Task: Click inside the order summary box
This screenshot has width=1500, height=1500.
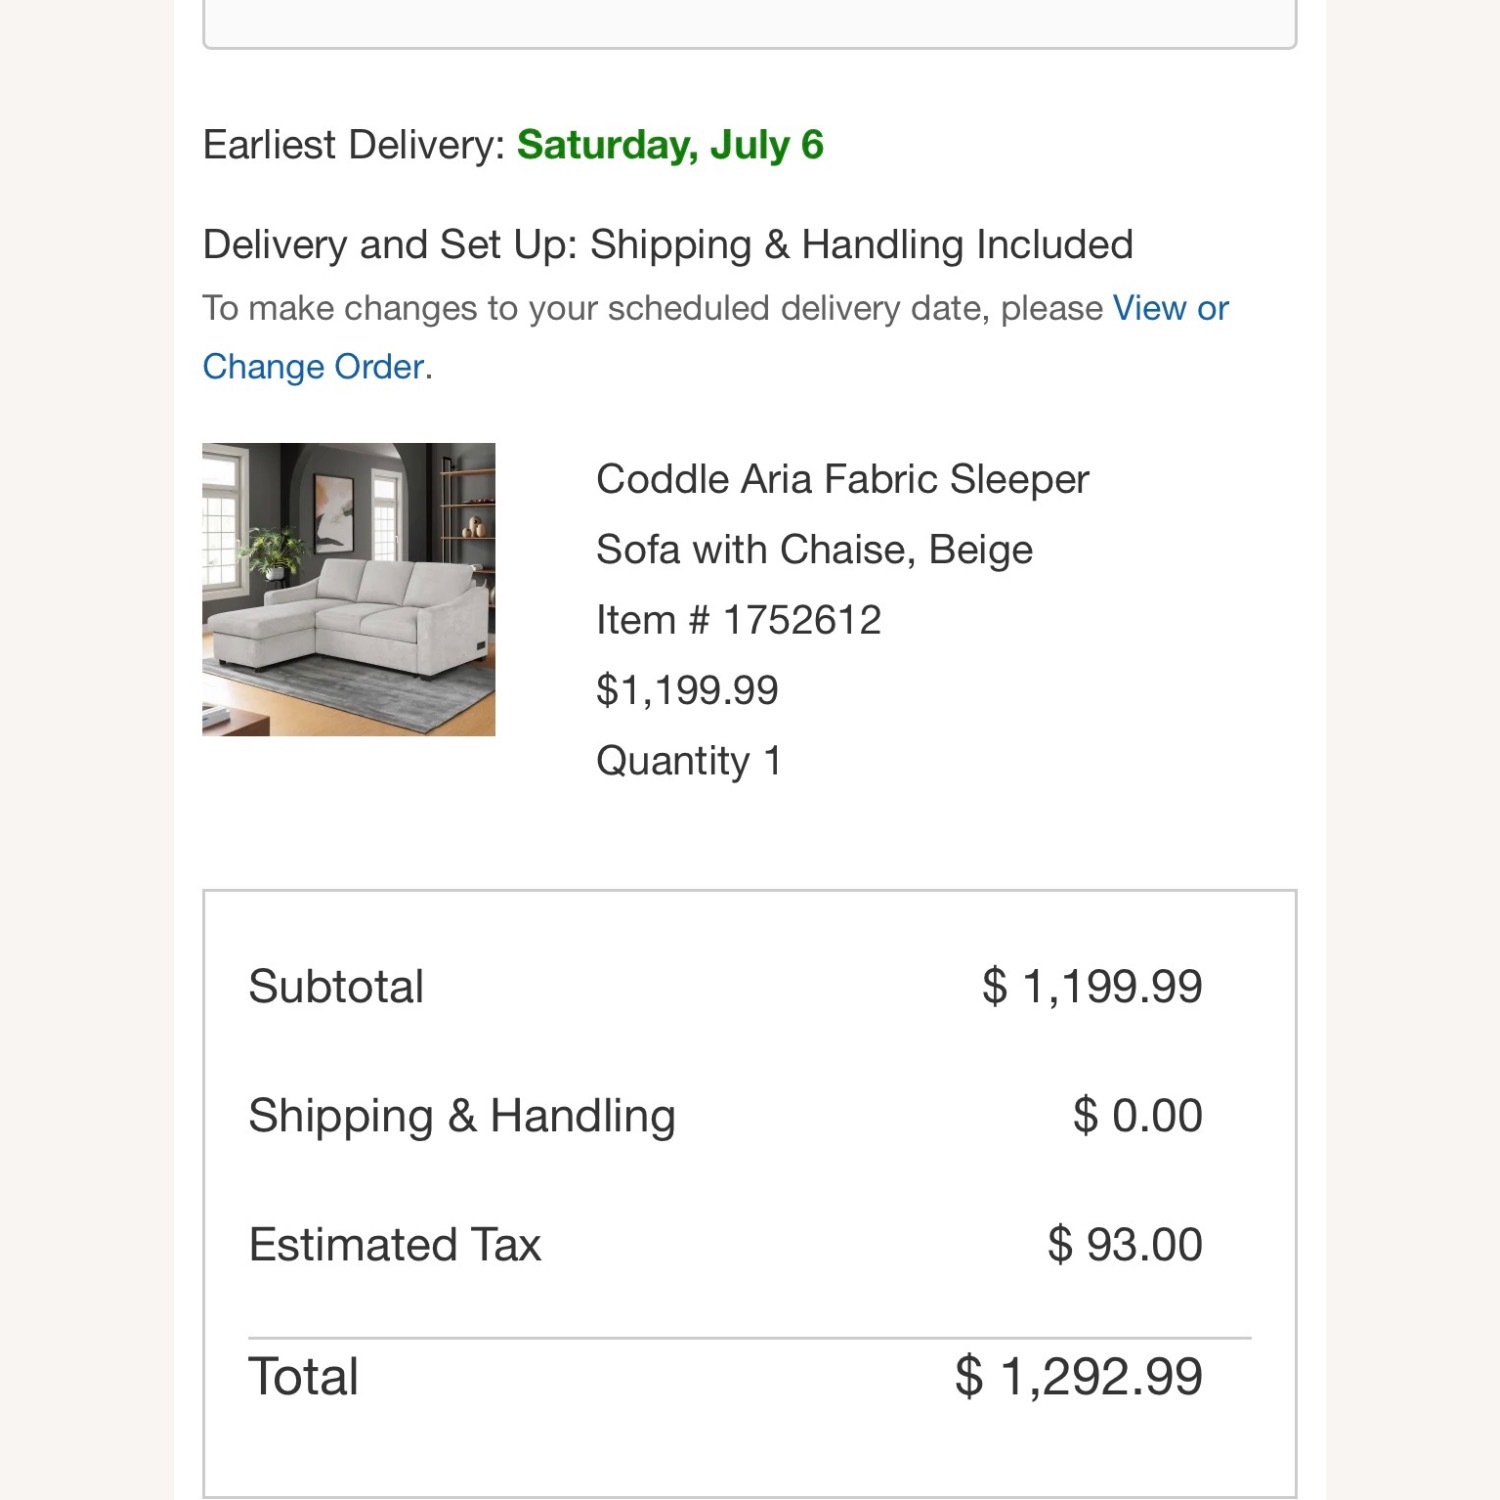Action: (750, 1180)
